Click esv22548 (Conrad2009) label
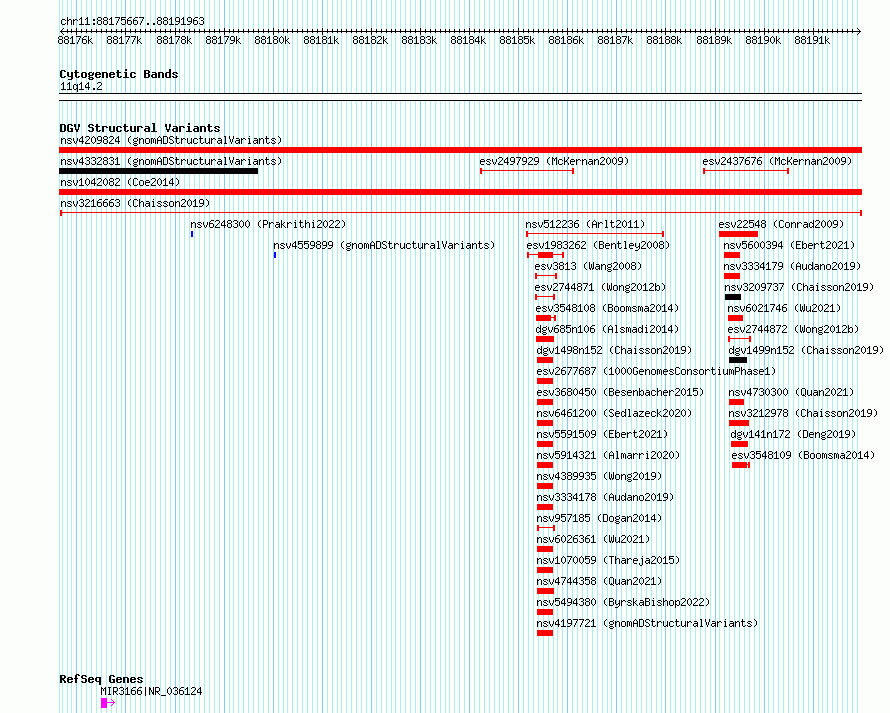The width and height of the screenshot is (890, 713). coord(781,224)
